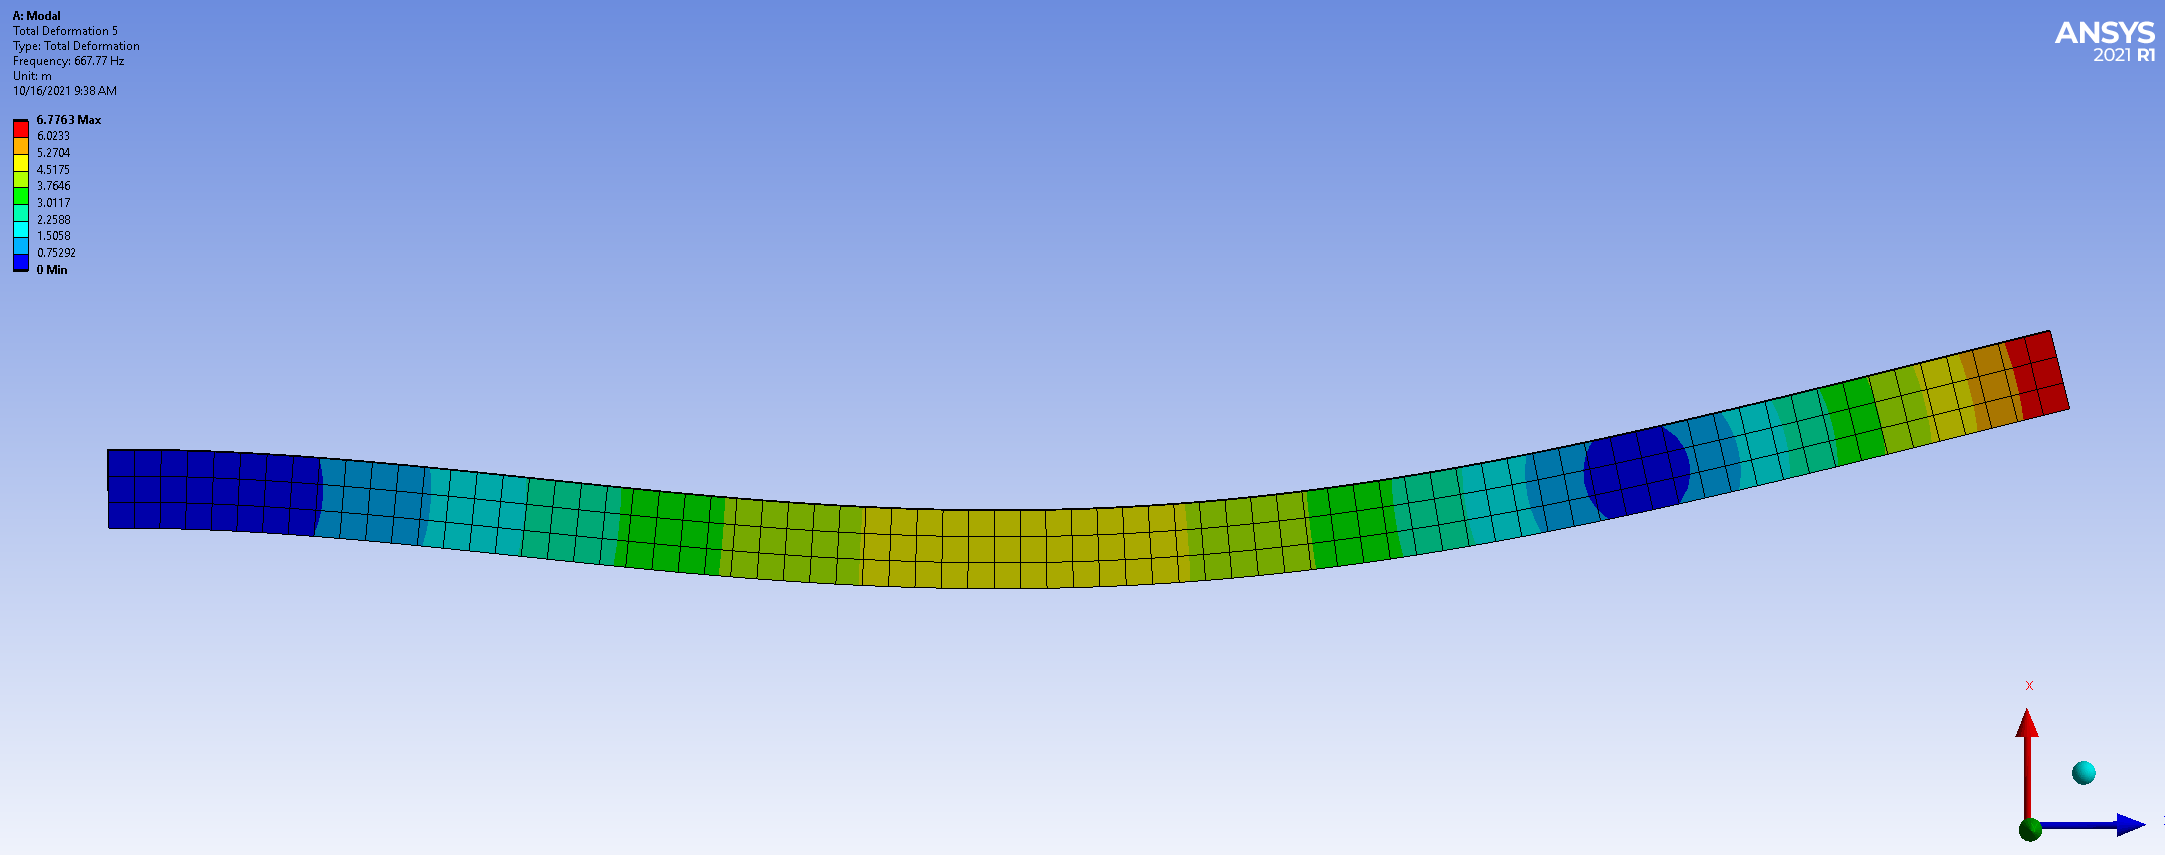This screenshot has width=2165, height=855.
Task: Click the '2.2588' legend value
Action: point(53,220)
